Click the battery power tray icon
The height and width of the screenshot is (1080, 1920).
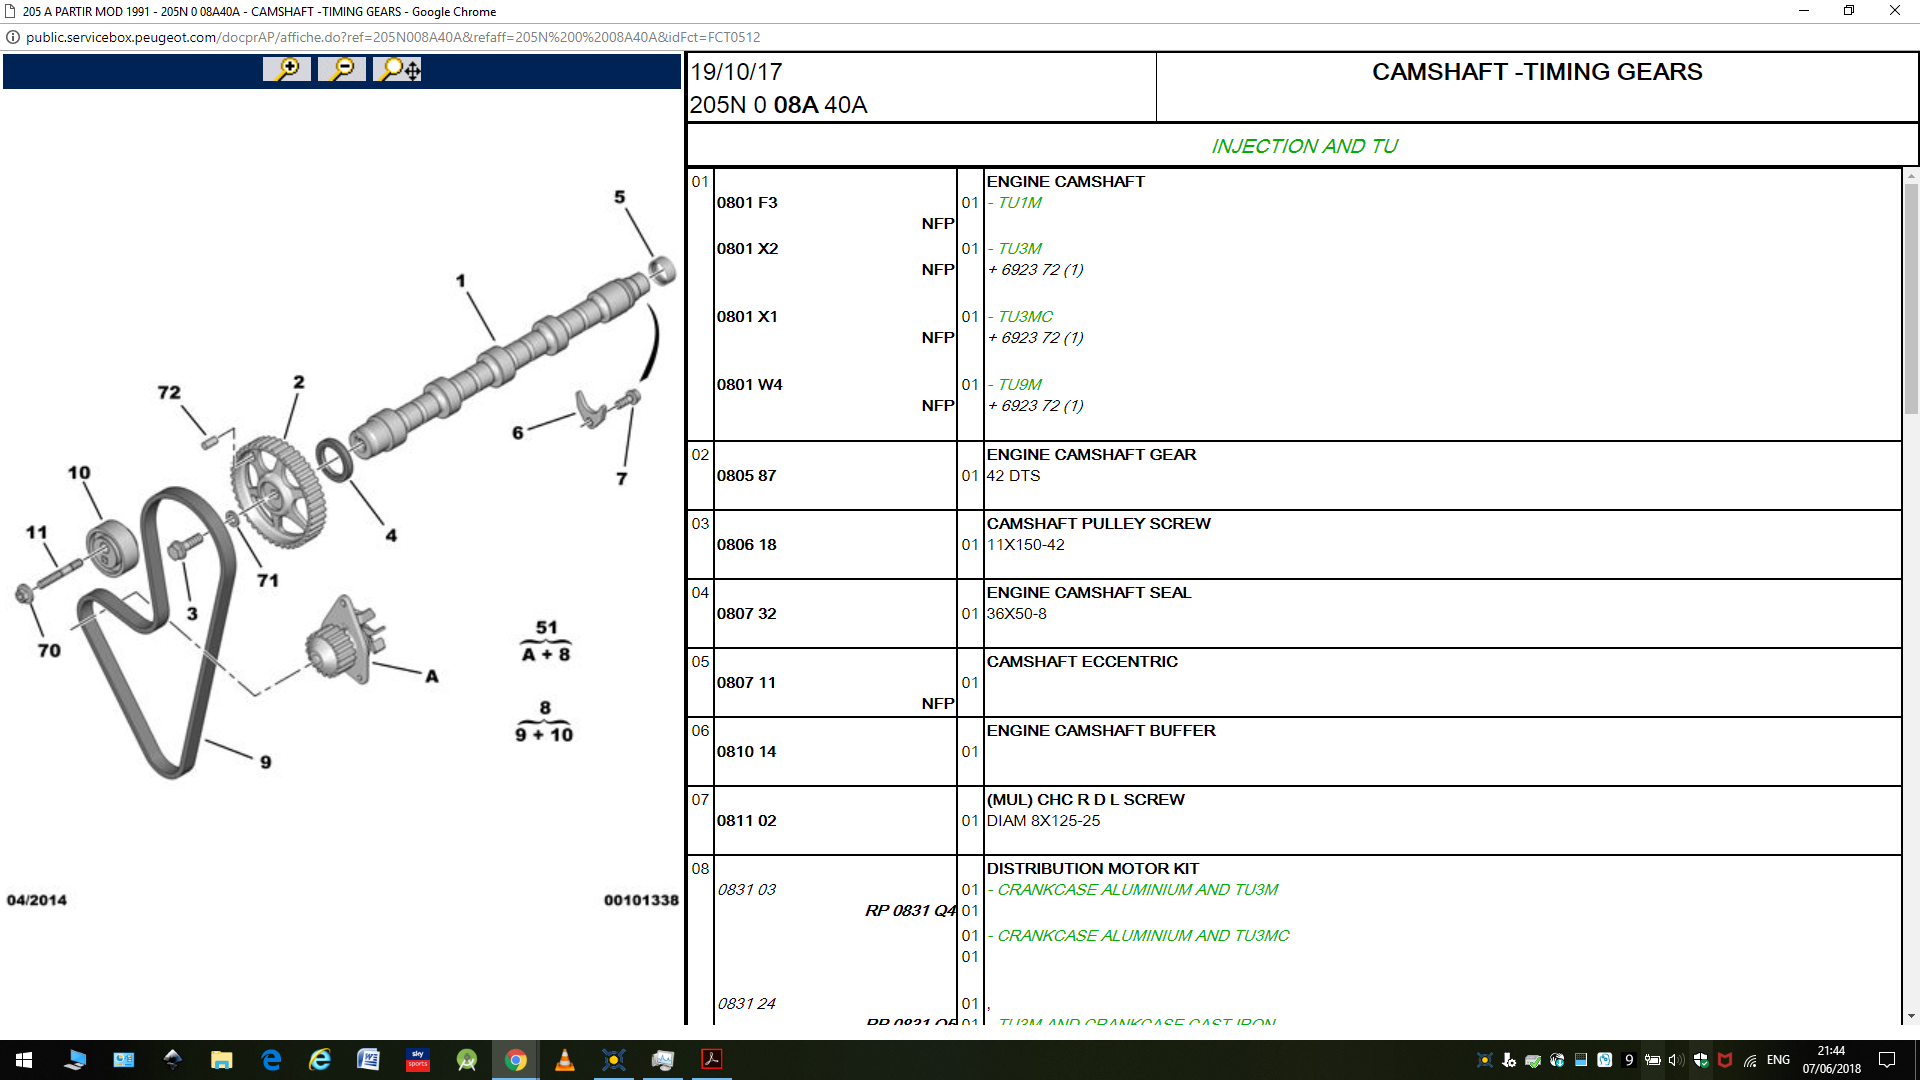[x=1652, y=1060]
